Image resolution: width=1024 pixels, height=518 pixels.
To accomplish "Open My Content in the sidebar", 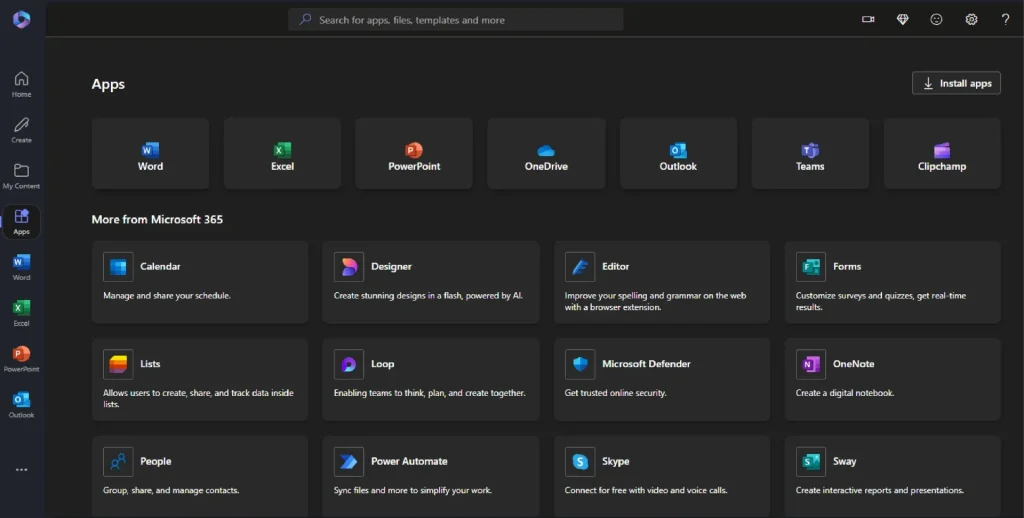I will pyautogui.click(x=22, y=176).
